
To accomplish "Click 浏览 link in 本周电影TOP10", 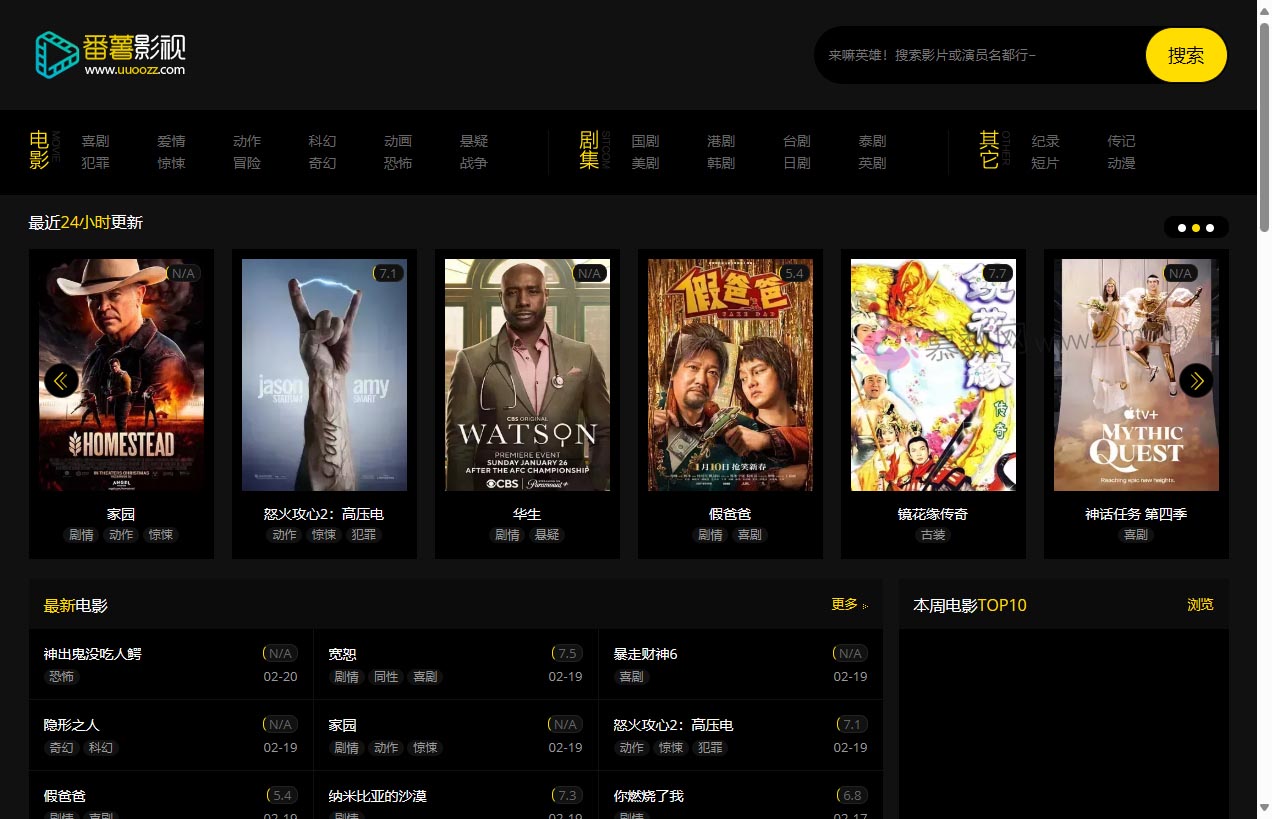I will pos(1200,604).
